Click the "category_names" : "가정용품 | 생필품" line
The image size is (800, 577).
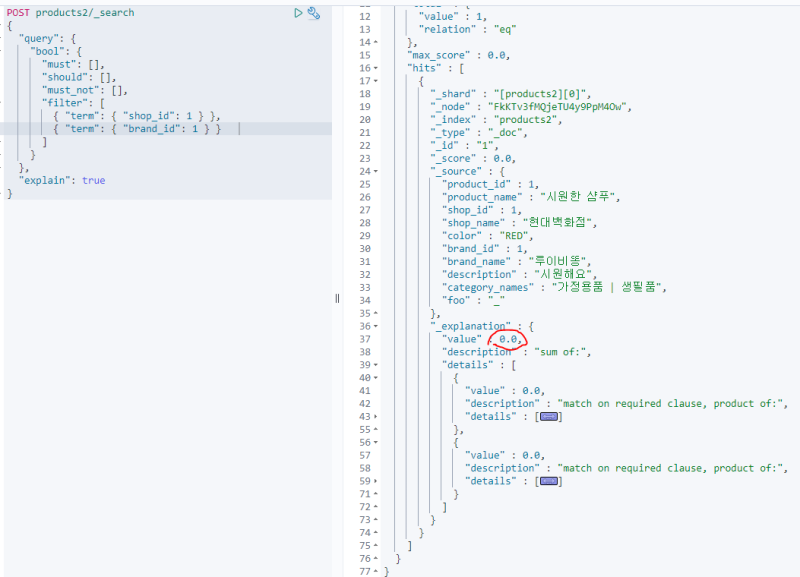coord(554,287)
